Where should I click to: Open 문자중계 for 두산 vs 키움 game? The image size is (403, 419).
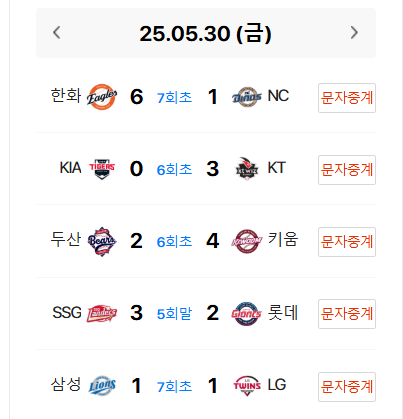coord(347,242)
